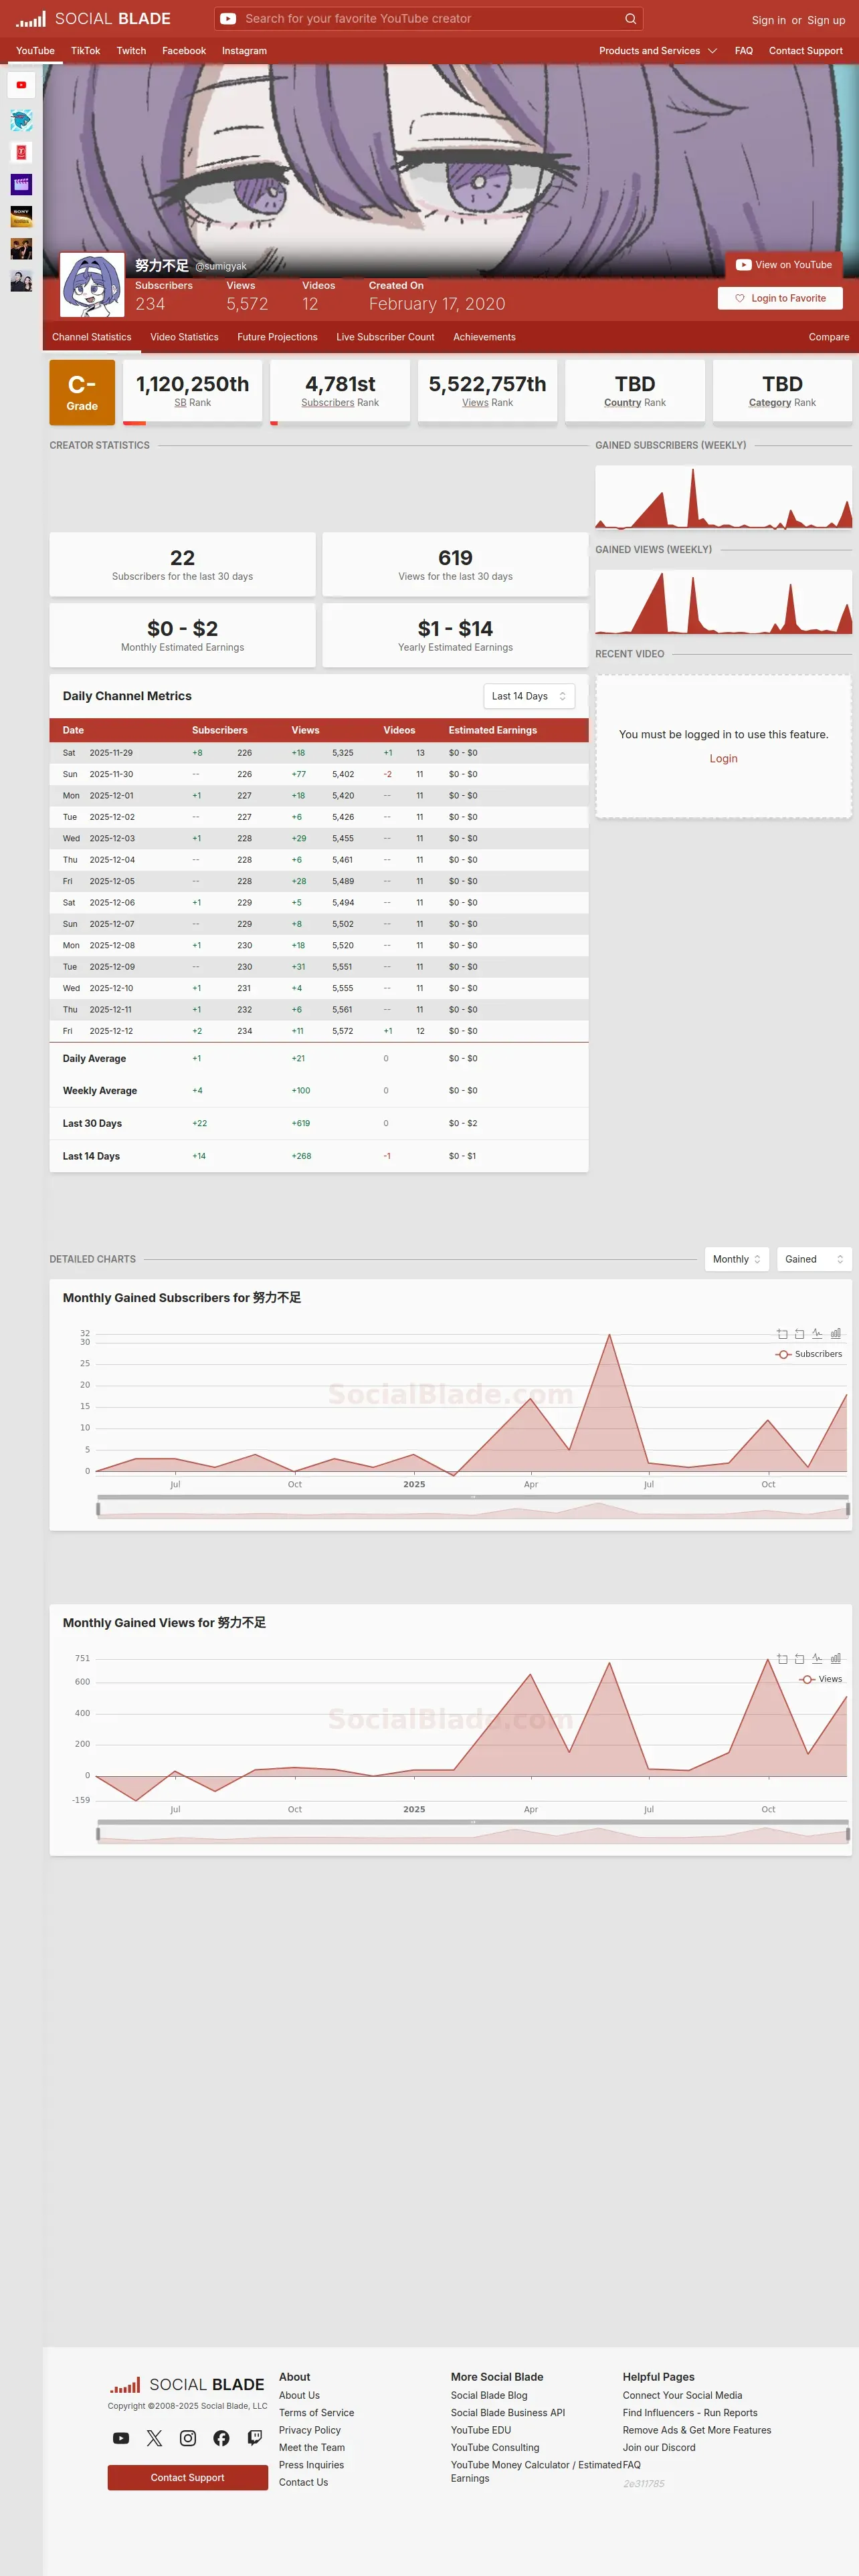Select the Facebook platform tab
859x2576 pixels.
184,51
